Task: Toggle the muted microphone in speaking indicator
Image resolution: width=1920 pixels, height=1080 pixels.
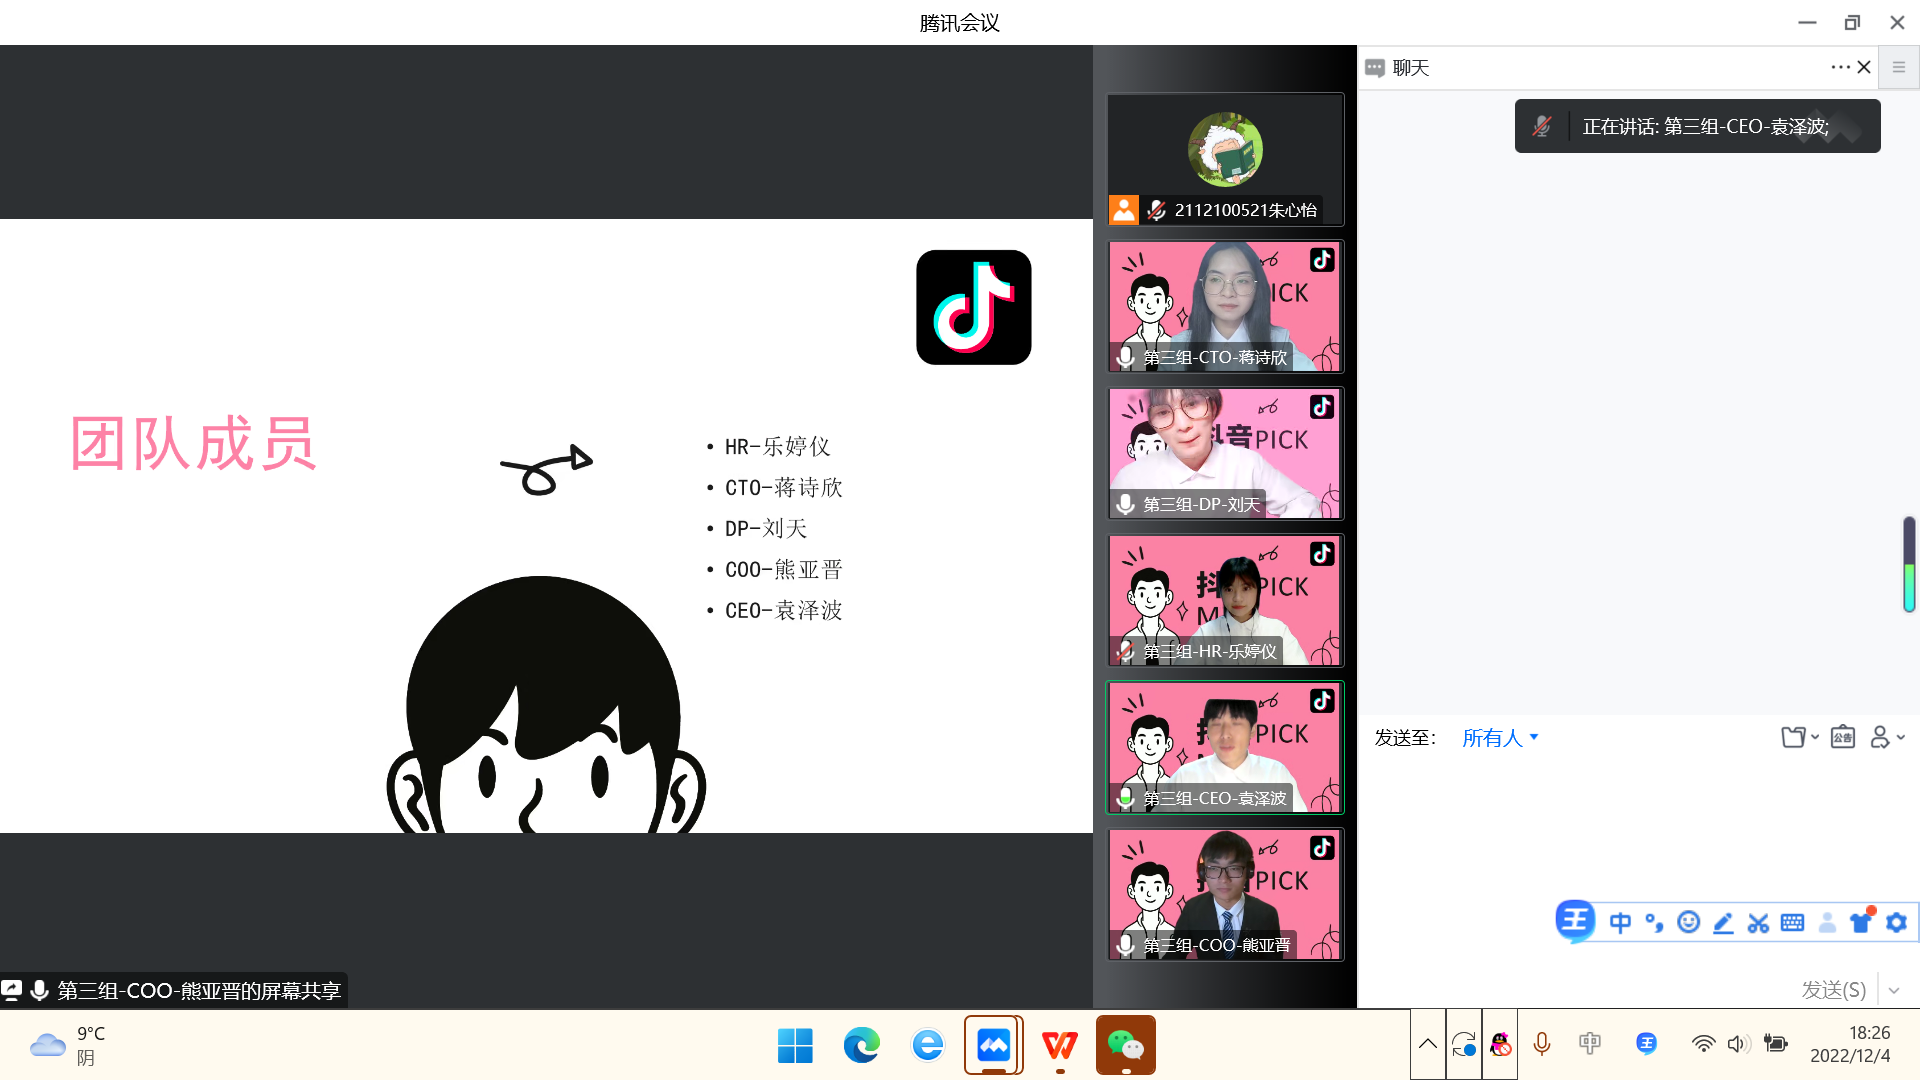Action: [1542, 126]
